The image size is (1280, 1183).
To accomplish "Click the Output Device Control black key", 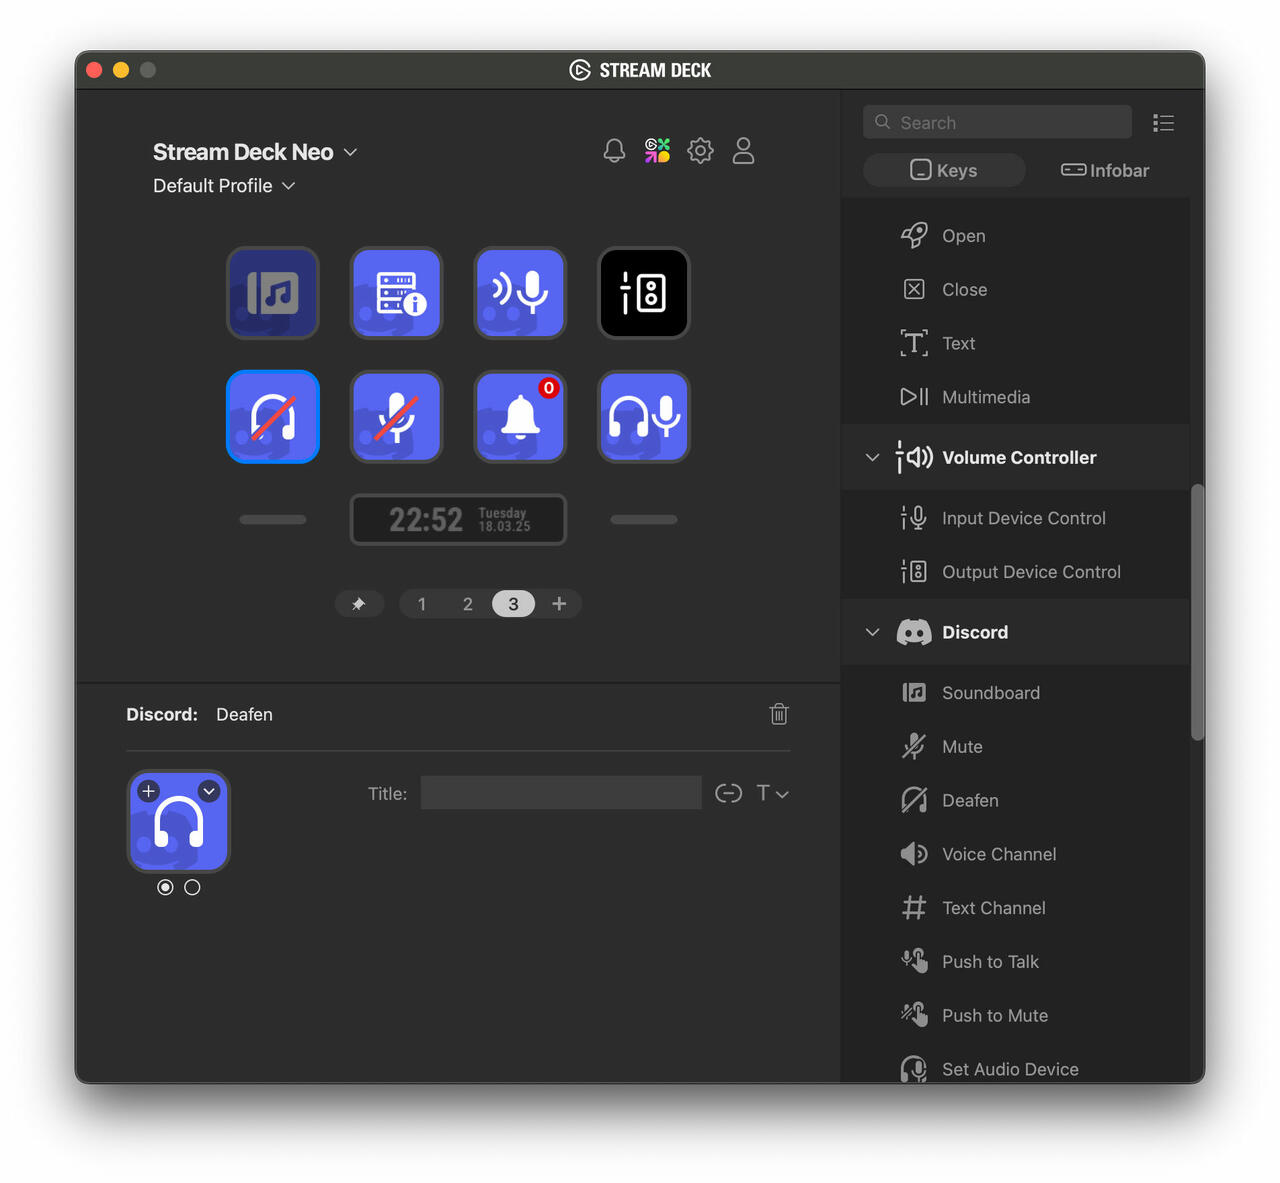I will point(644,293).
